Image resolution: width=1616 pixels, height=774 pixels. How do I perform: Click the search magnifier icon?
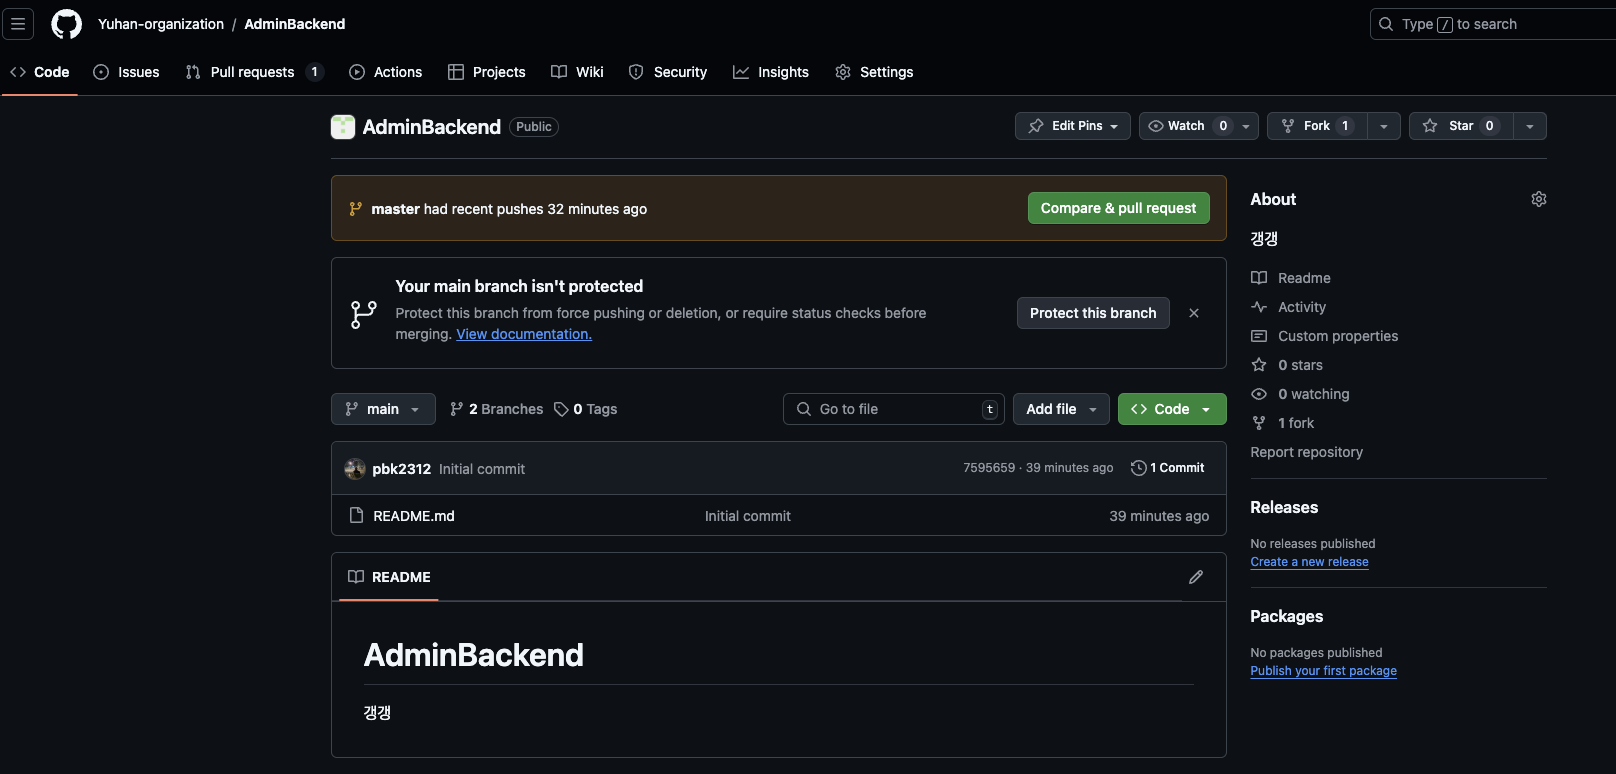coord(1386,24)
